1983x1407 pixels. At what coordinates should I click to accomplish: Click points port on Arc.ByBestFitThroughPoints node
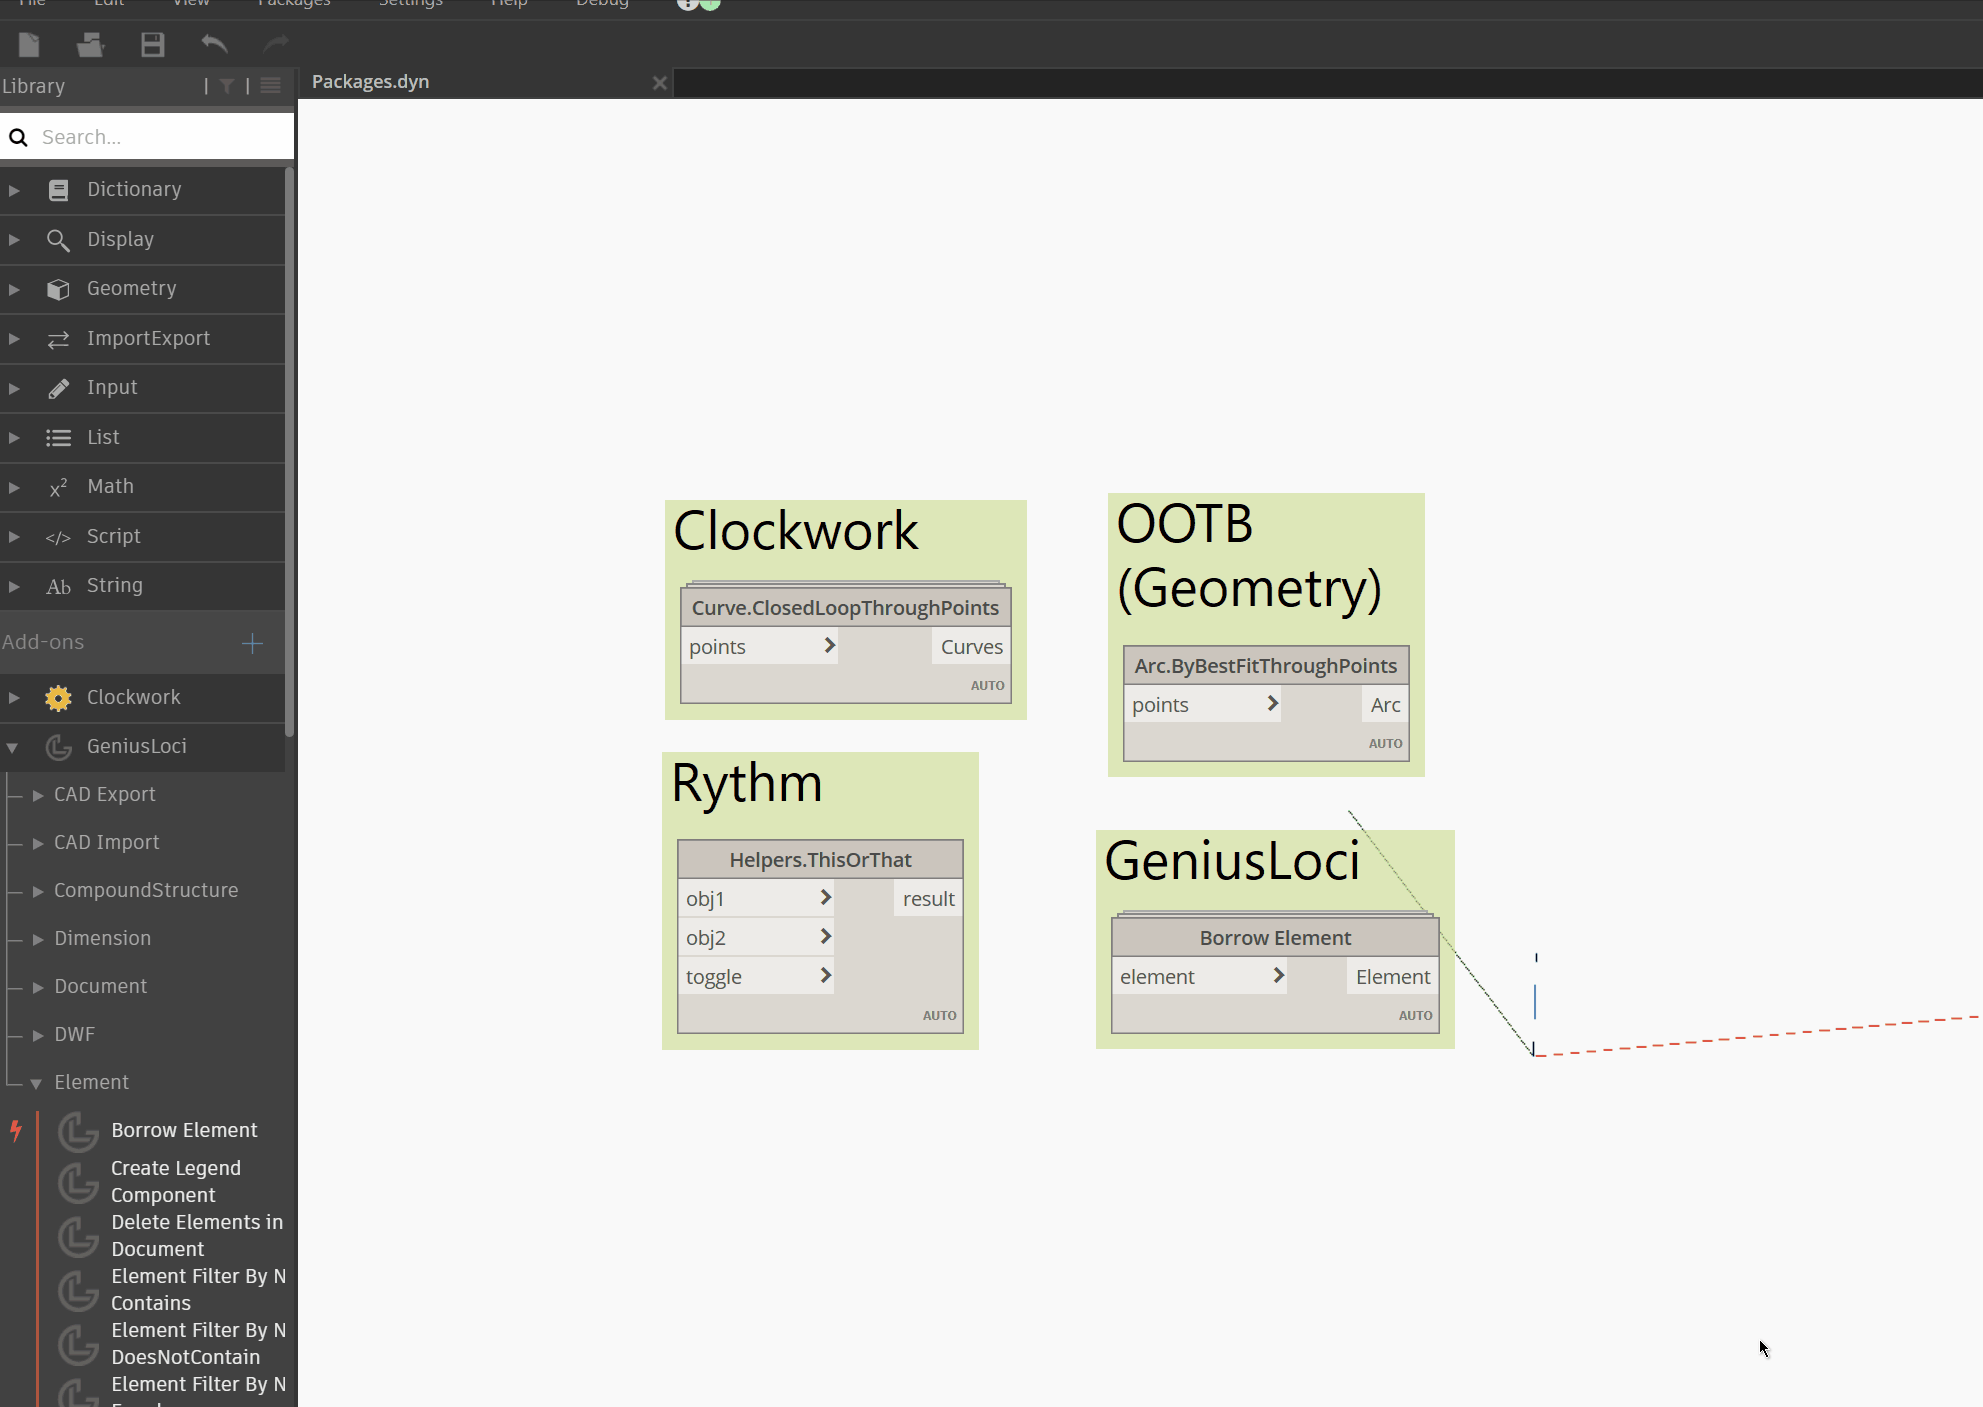pyautogui.click(x=1203, y=704)
